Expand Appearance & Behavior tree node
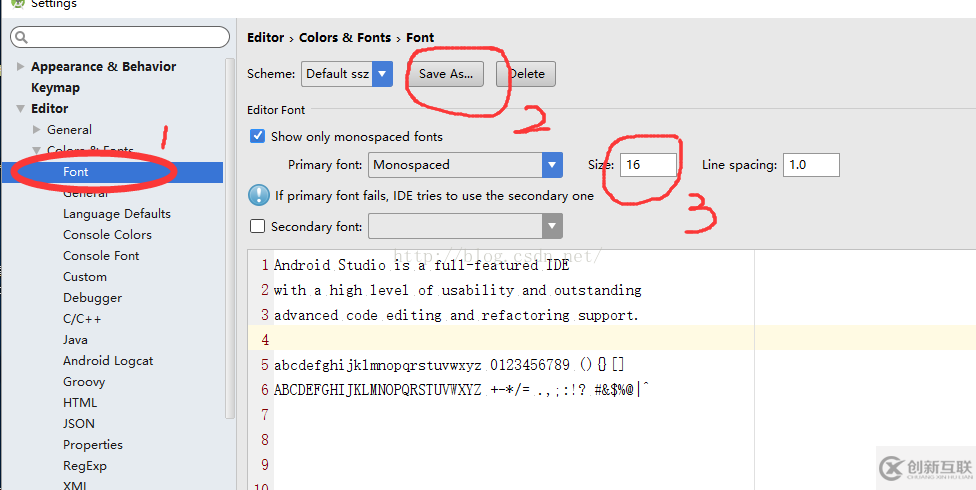This screenshot has height=490, width=976. pos(21,66)
